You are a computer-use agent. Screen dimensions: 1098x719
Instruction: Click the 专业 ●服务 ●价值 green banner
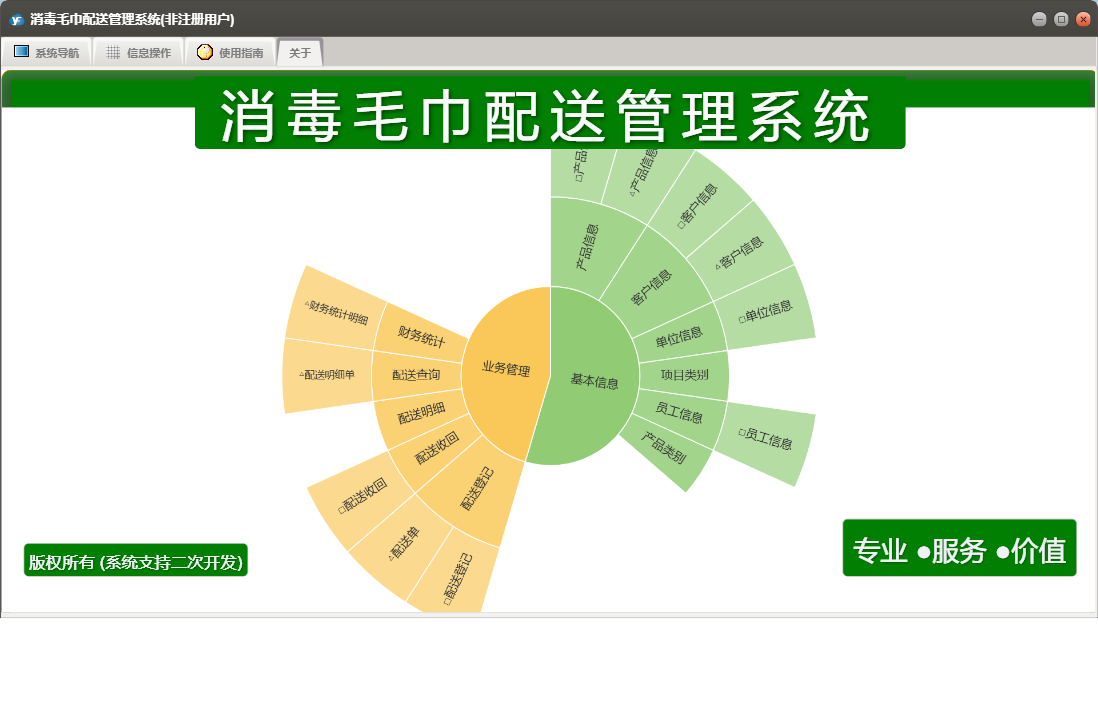pos(959,548)
